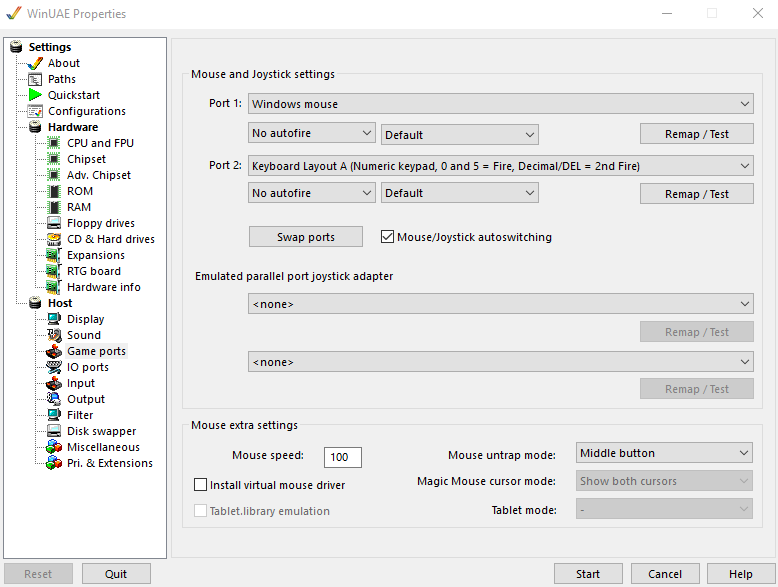
Task: Click the About checkmark icon in tree
Action: click(x=35, y=64)
